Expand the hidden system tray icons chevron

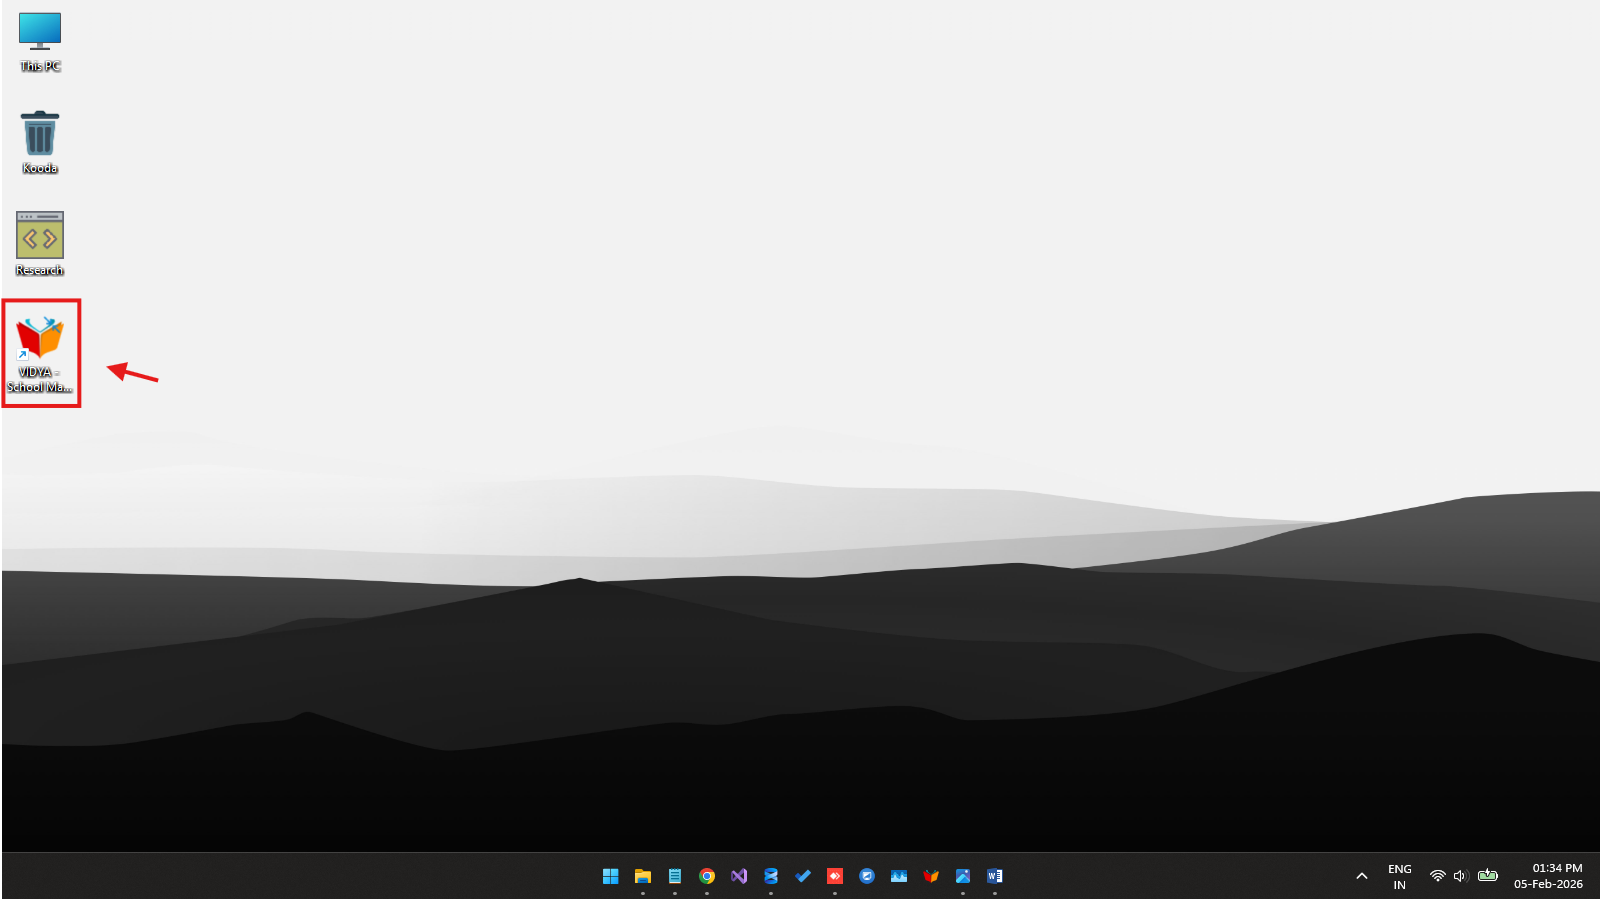[1361, 876]
